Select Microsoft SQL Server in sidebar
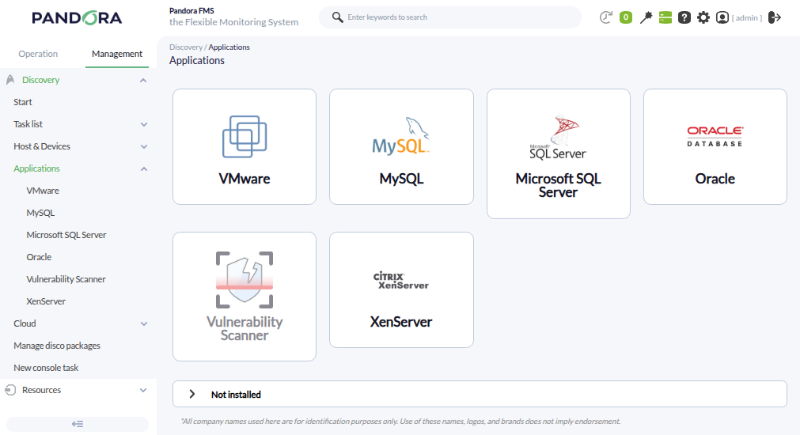The image size is (800, 435). [x=66, y=235]
